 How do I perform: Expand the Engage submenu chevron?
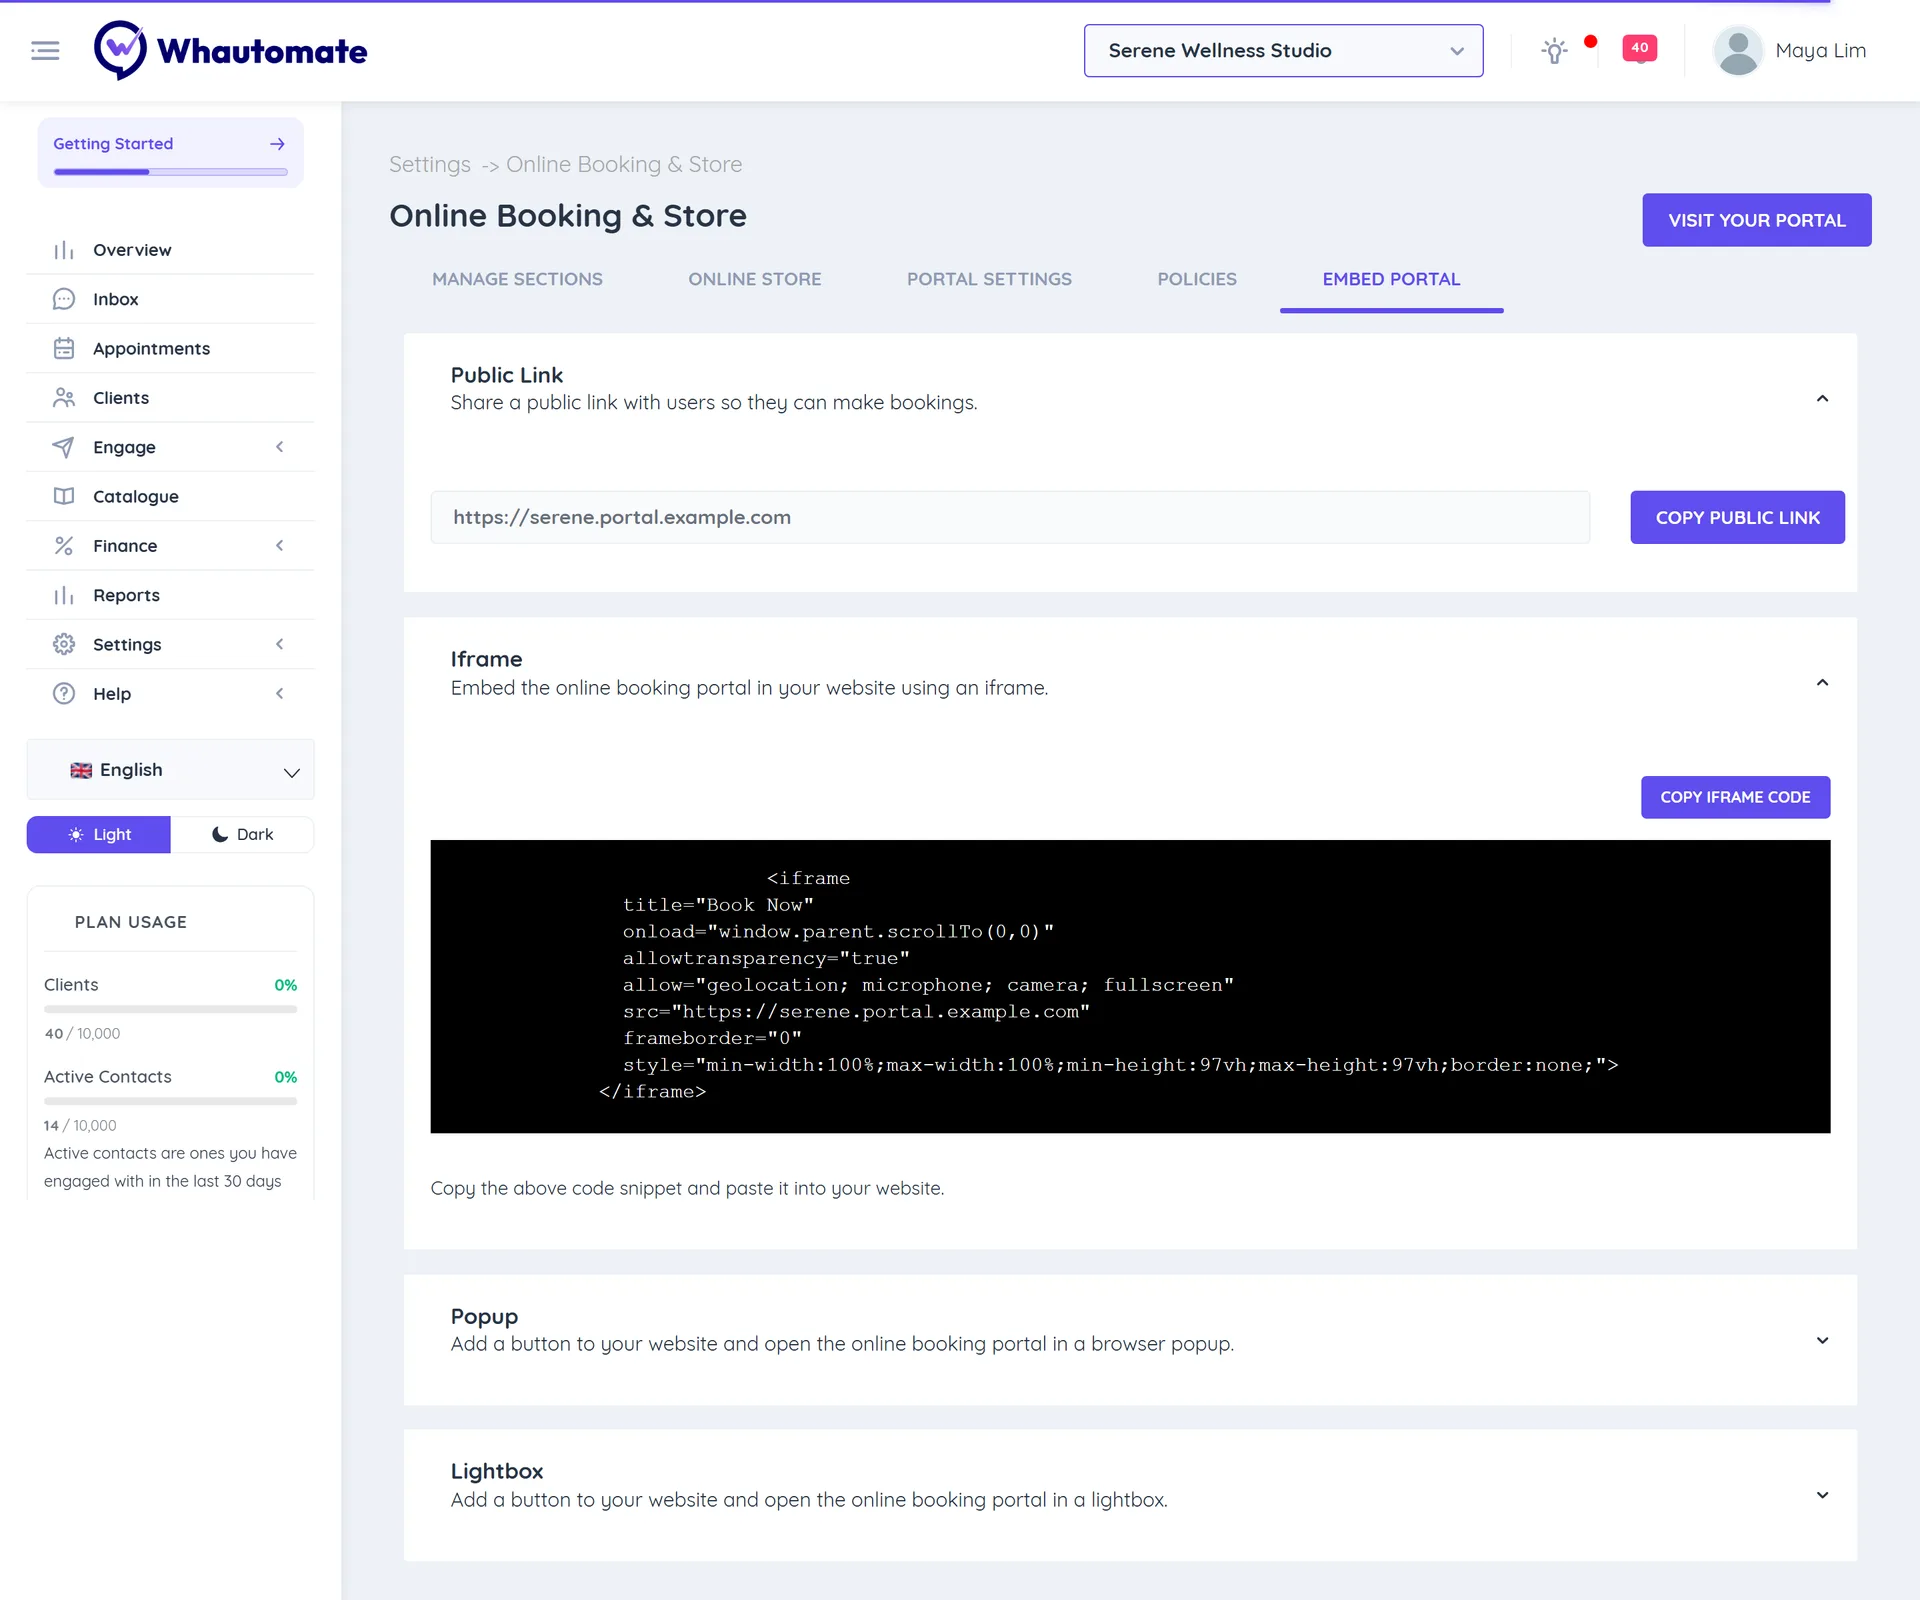pyautogui.click(x=280, y=447)
